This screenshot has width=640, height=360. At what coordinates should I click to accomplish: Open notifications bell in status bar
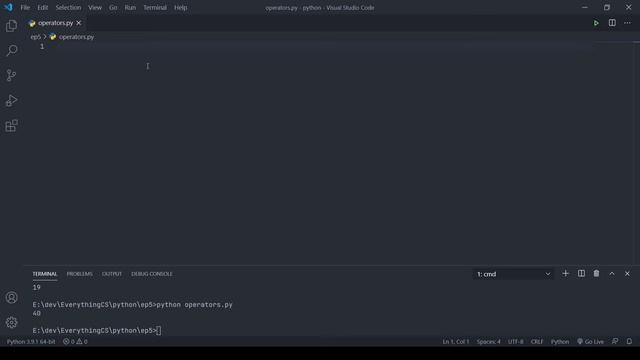coord(629,342)
